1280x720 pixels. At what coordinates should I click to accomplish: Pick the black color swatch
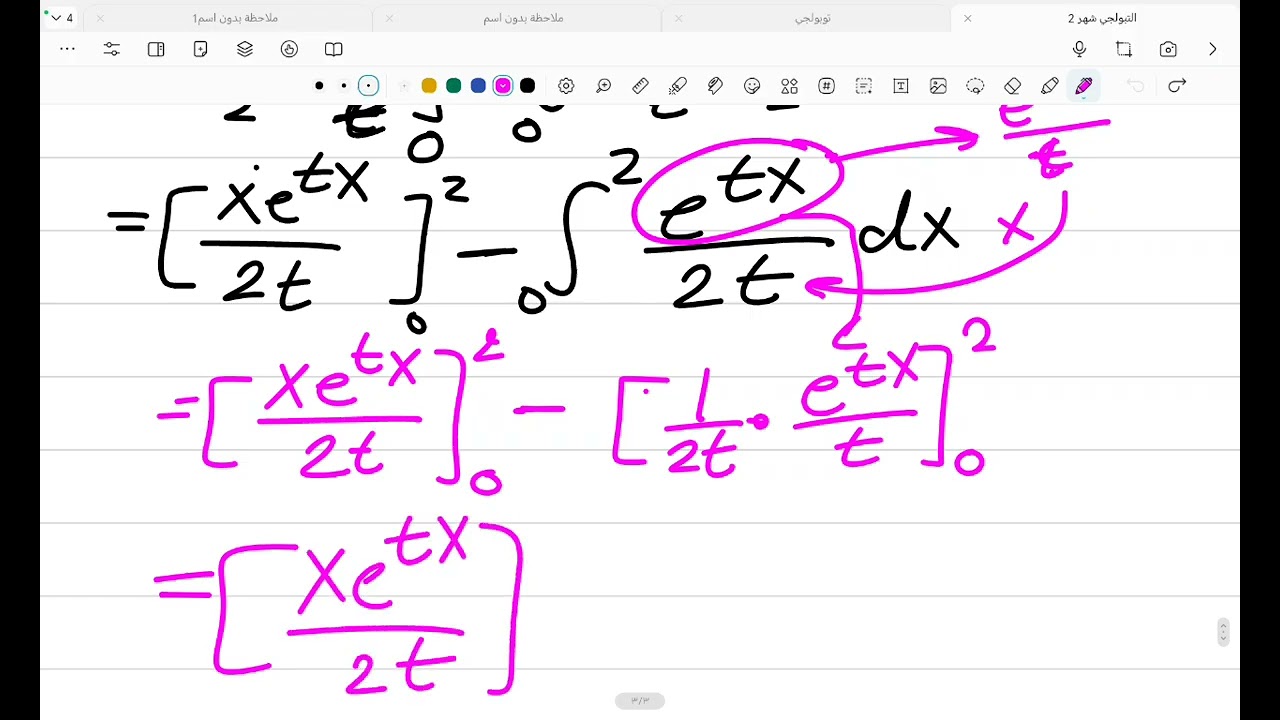[x=527, y=86]
